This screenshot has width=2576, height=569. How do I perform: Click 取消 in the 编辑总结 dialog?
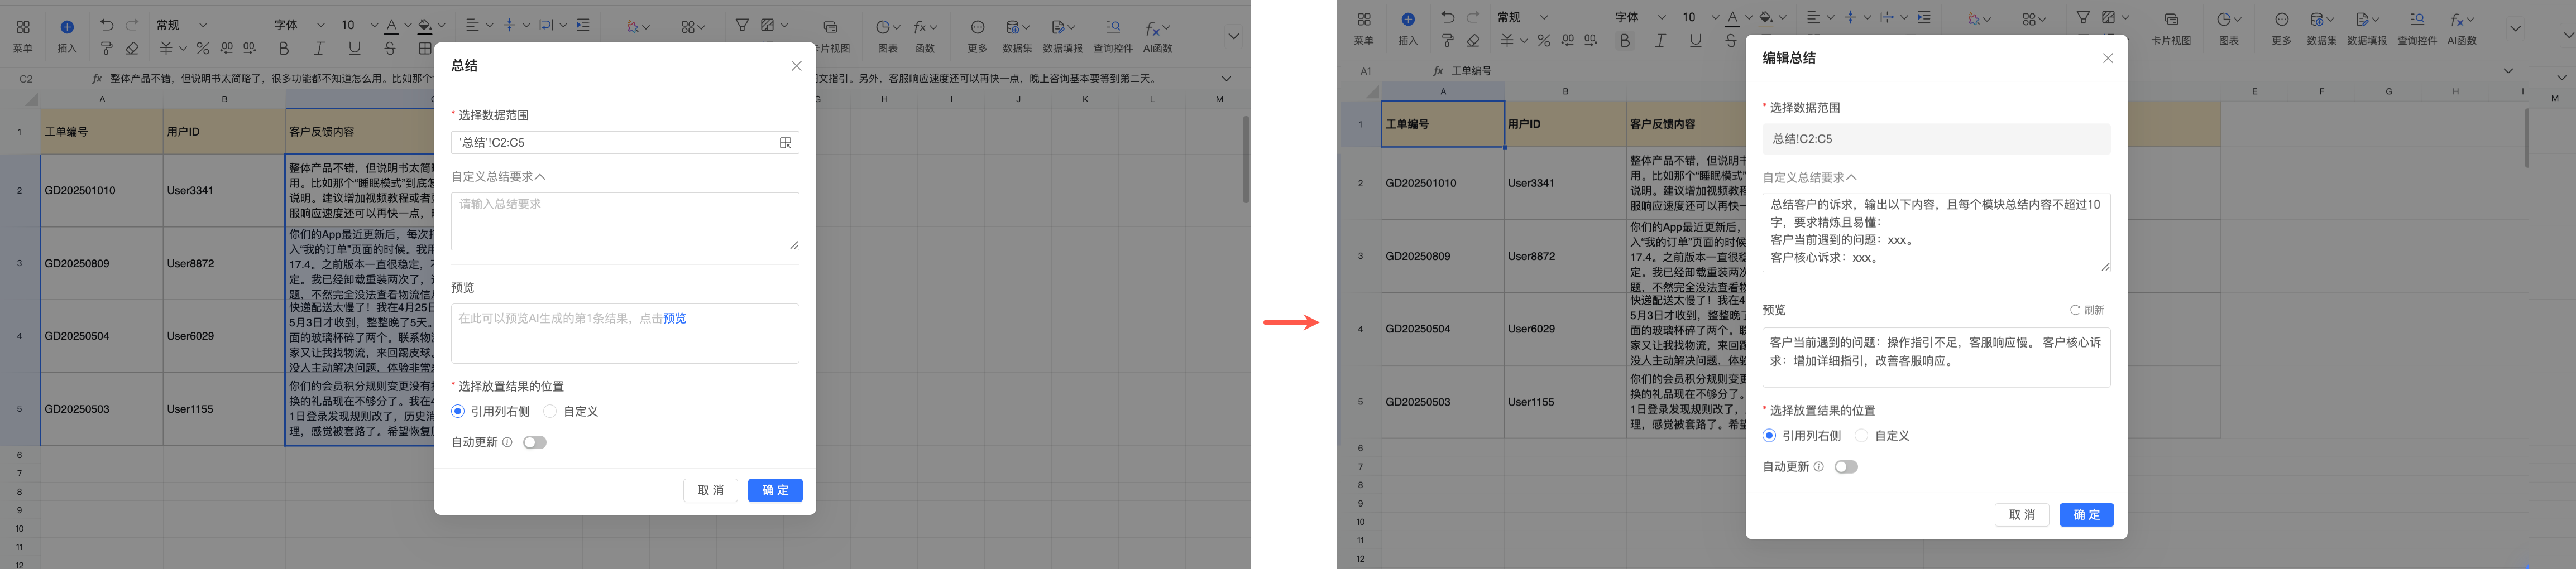click(x=2022, y=515)
